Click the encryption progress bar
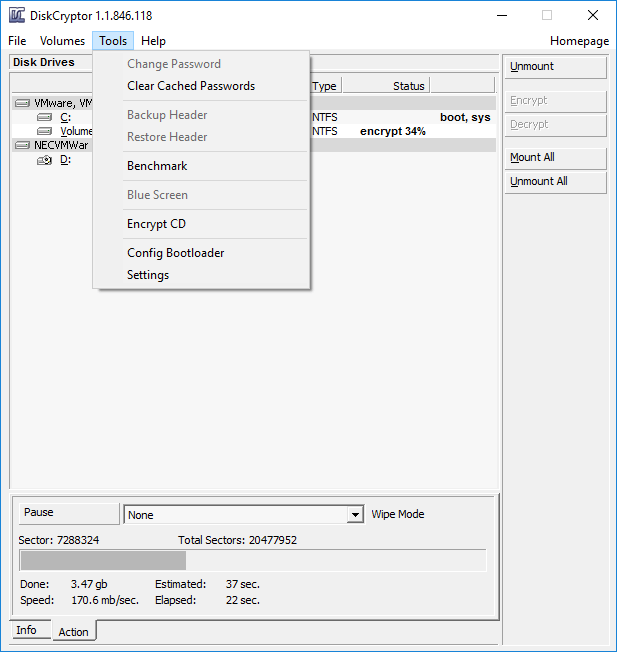This screenshot has height=652, width=617. 253,561
